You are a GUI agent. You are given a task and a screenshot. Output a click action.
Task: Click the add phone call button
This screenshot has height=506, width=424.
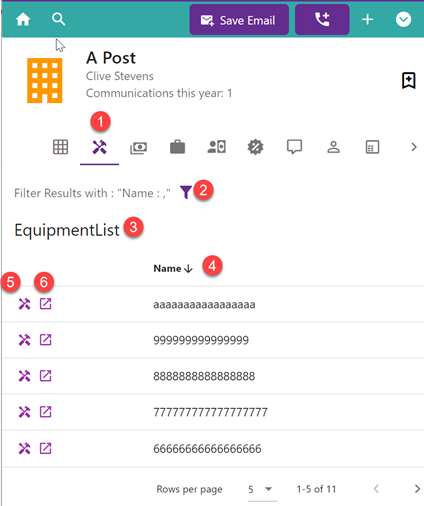(x=322, y=20)
